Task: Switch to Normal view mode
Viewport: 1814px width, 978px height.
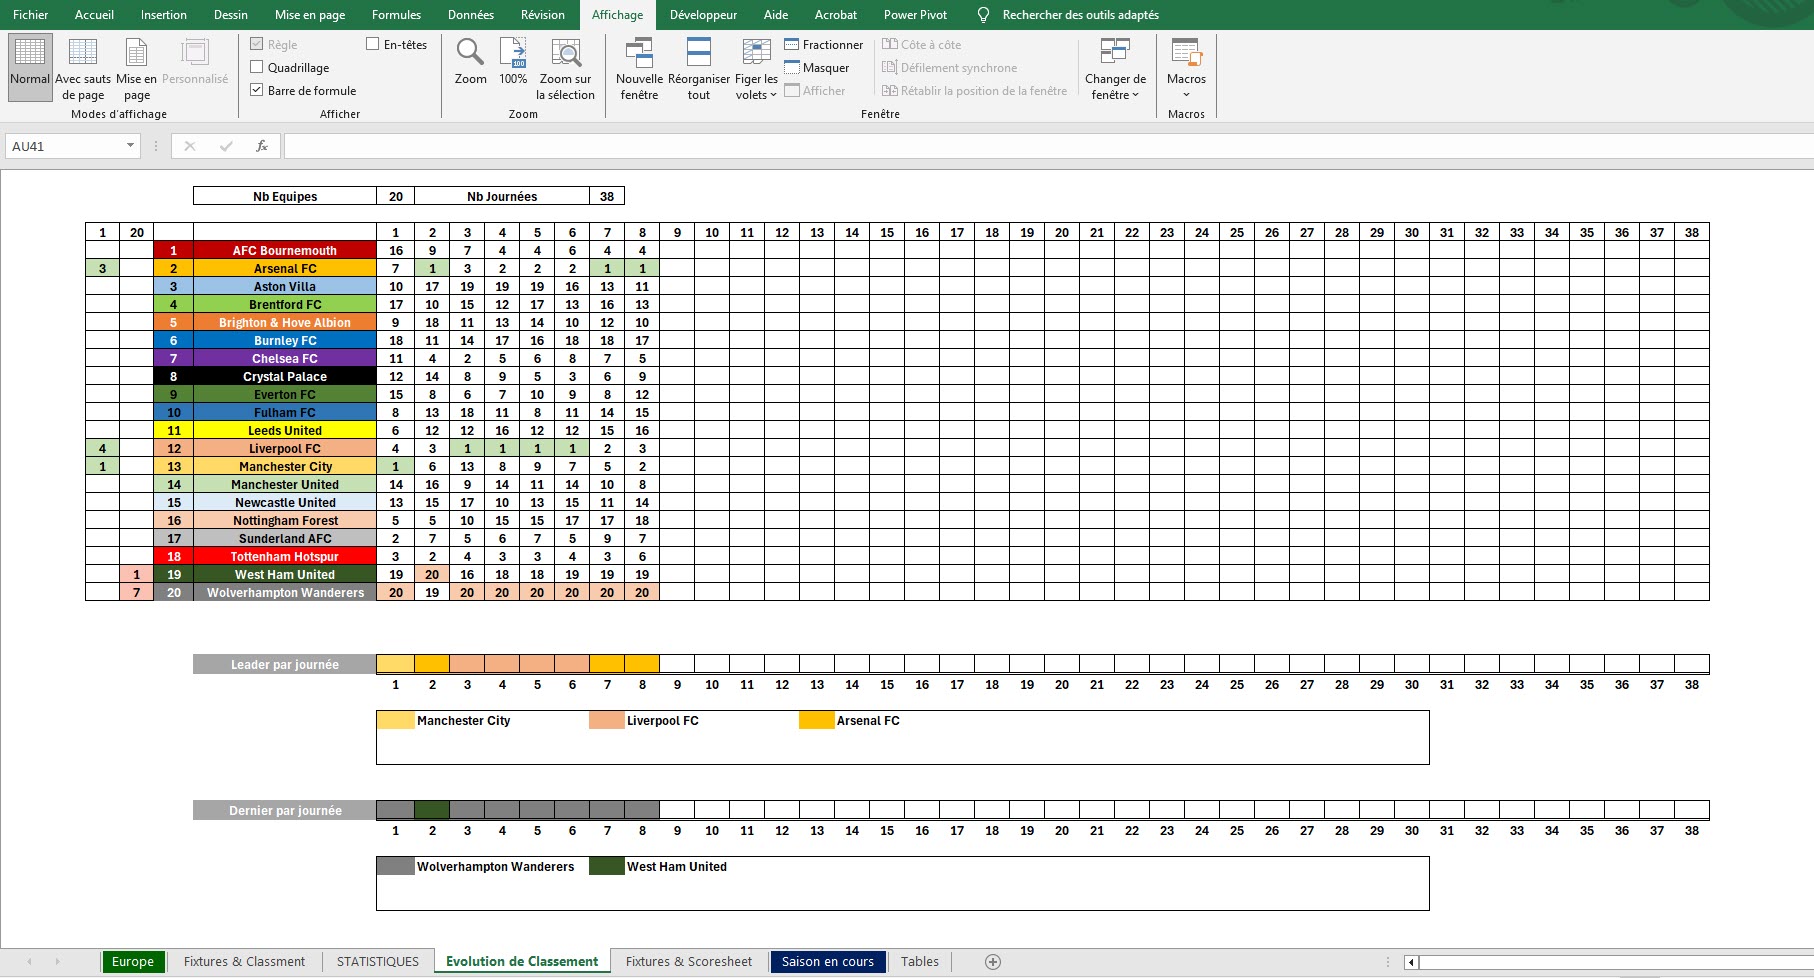Action: (x=30, y=66)
